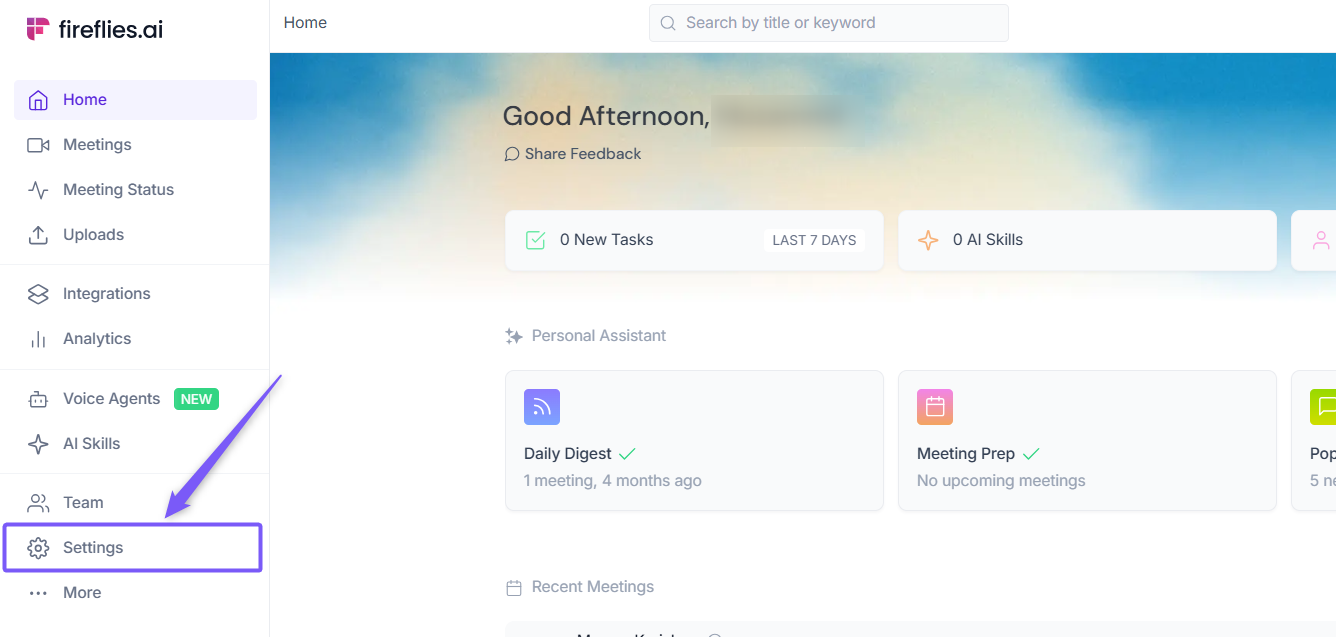Click the fireflies.ai logo icon
Viewport: 1336px width, 637px height.
point(37,29)
